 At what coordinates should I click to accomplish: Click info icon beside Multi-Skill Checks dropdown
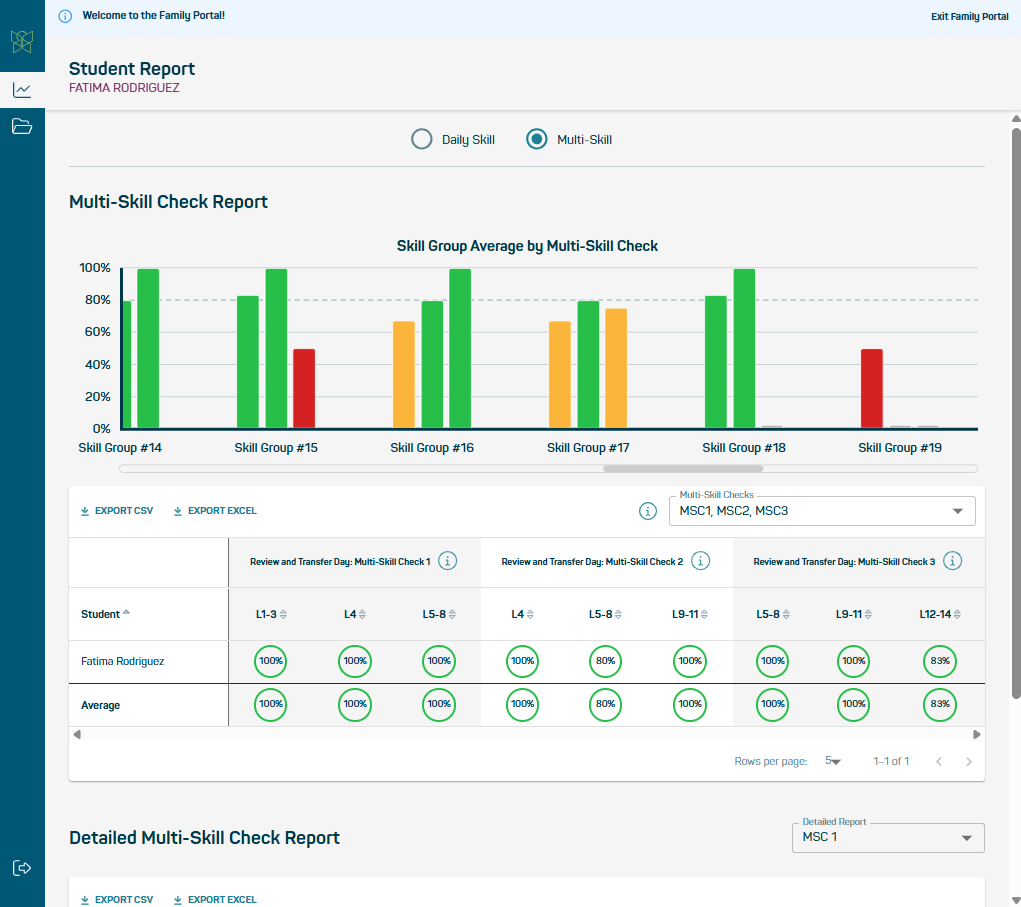(647, 511)
